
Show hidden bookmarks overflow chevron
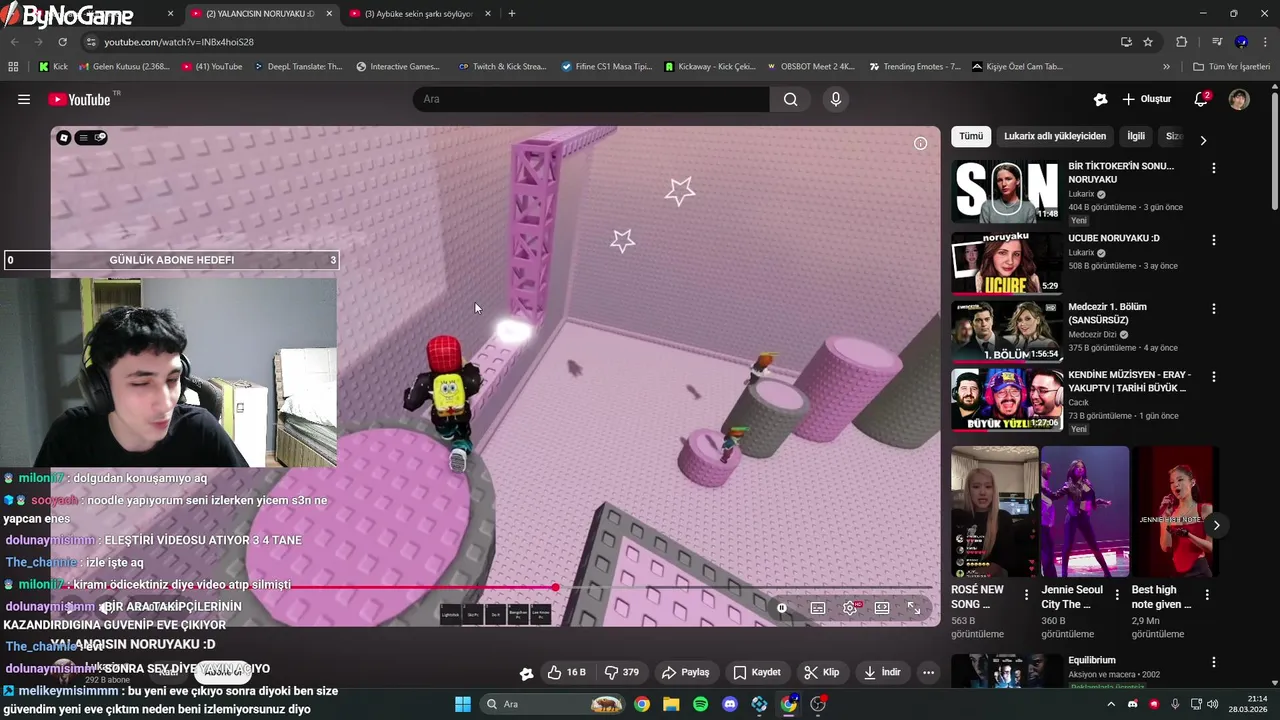pos(1166,67)
